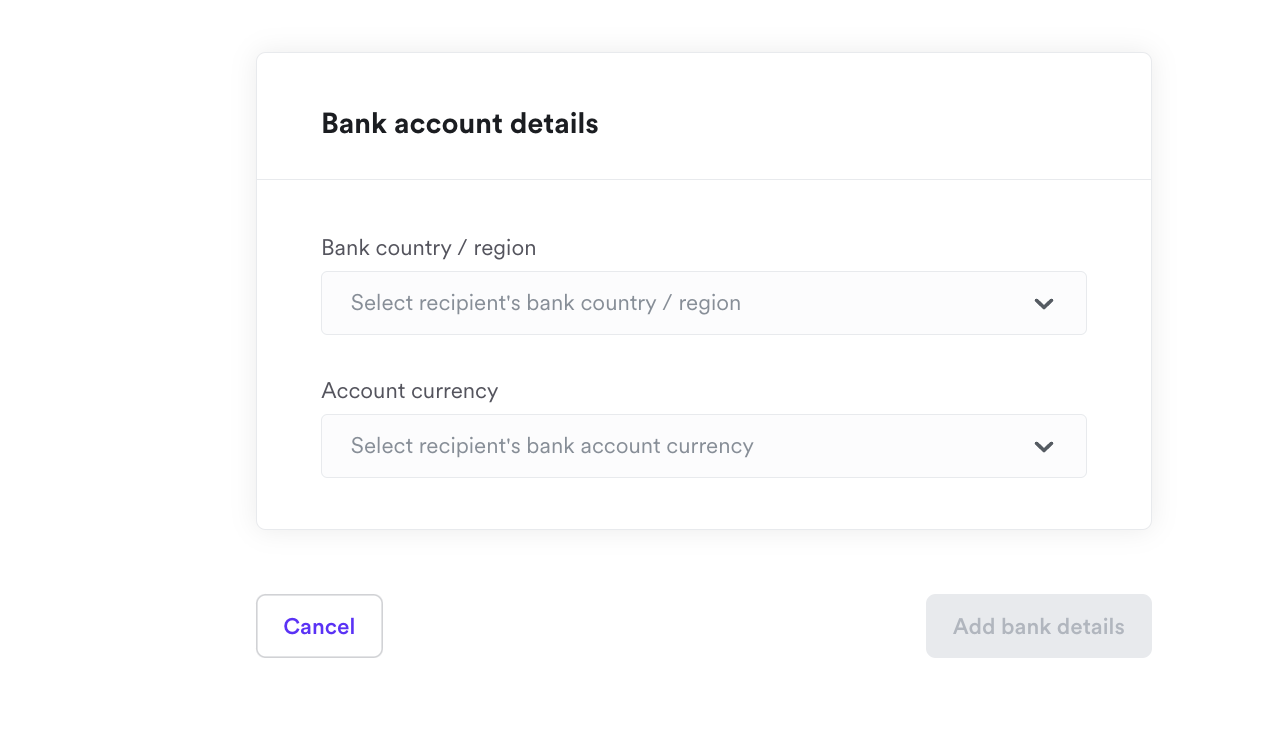Open the Account currency dropdown
This screenshot has width=1286, height=742.
pos(703,446)
